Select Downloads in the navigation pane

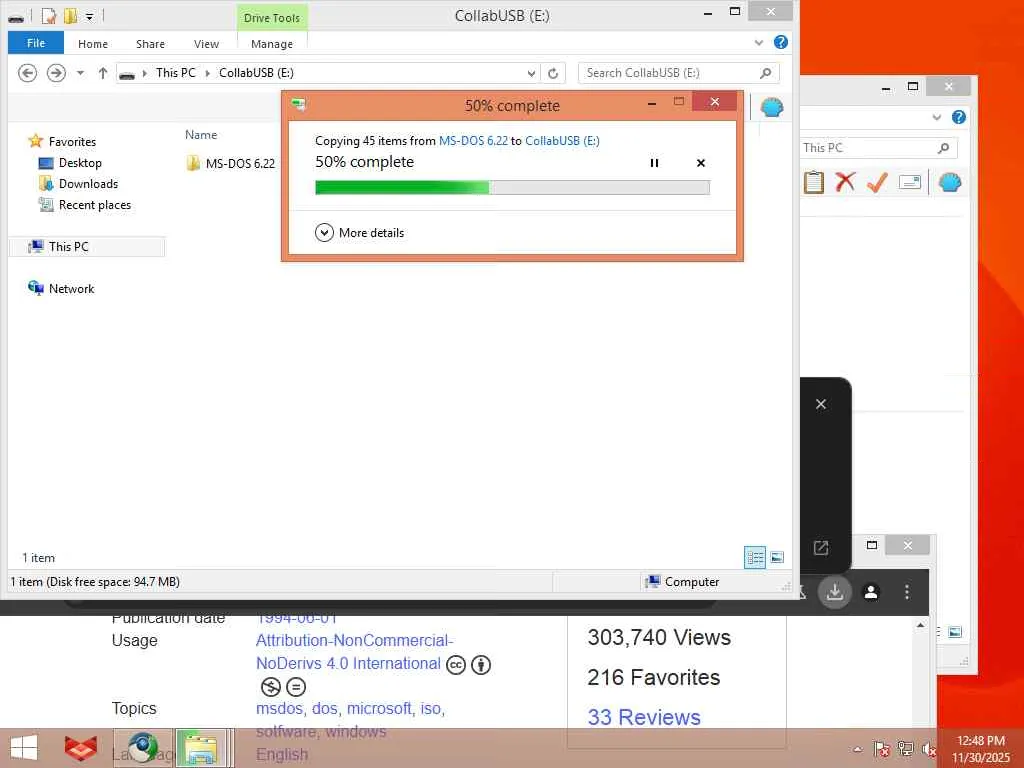[x=88, y=184]
